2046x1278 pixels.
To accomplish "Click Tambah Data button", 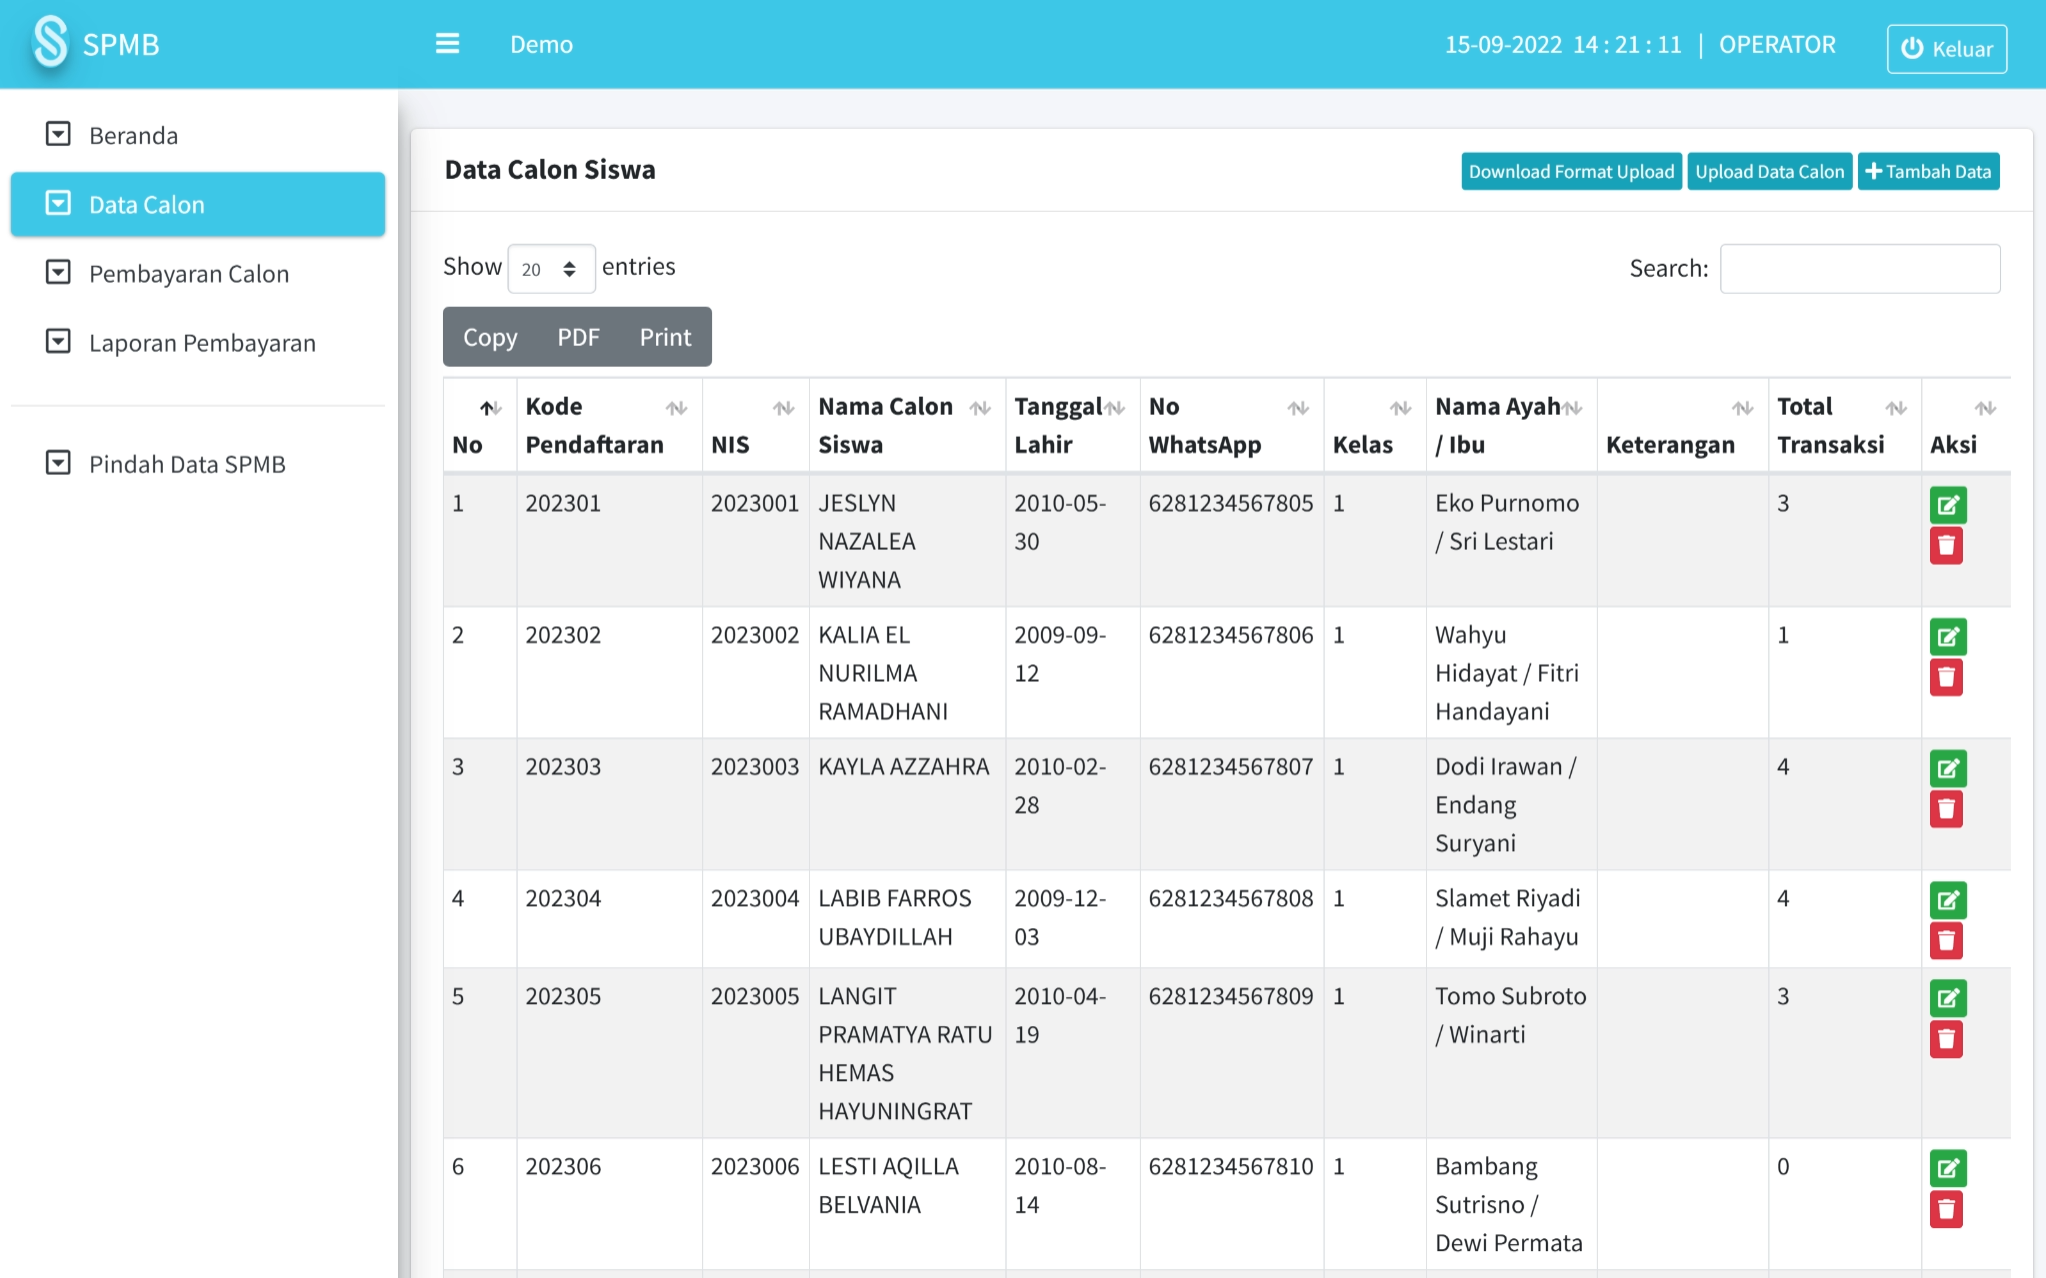I will pyautogui.click(x=1928, y=171).
